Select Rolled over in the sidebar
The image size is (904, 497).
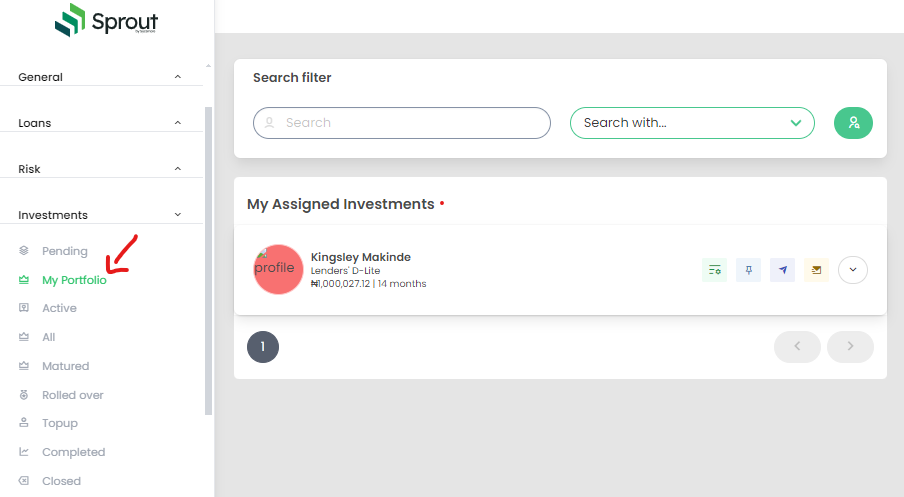tap(72, 395)
